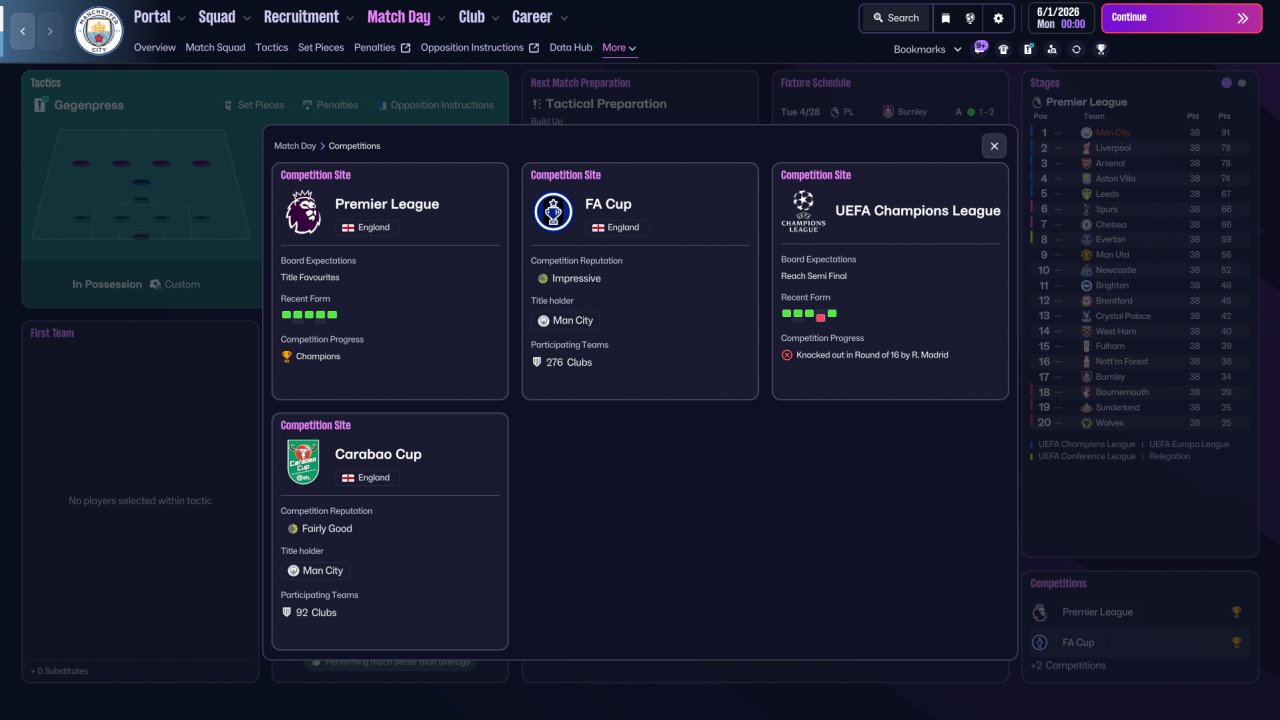Open the settings gear icon

(x=998, y=18)
